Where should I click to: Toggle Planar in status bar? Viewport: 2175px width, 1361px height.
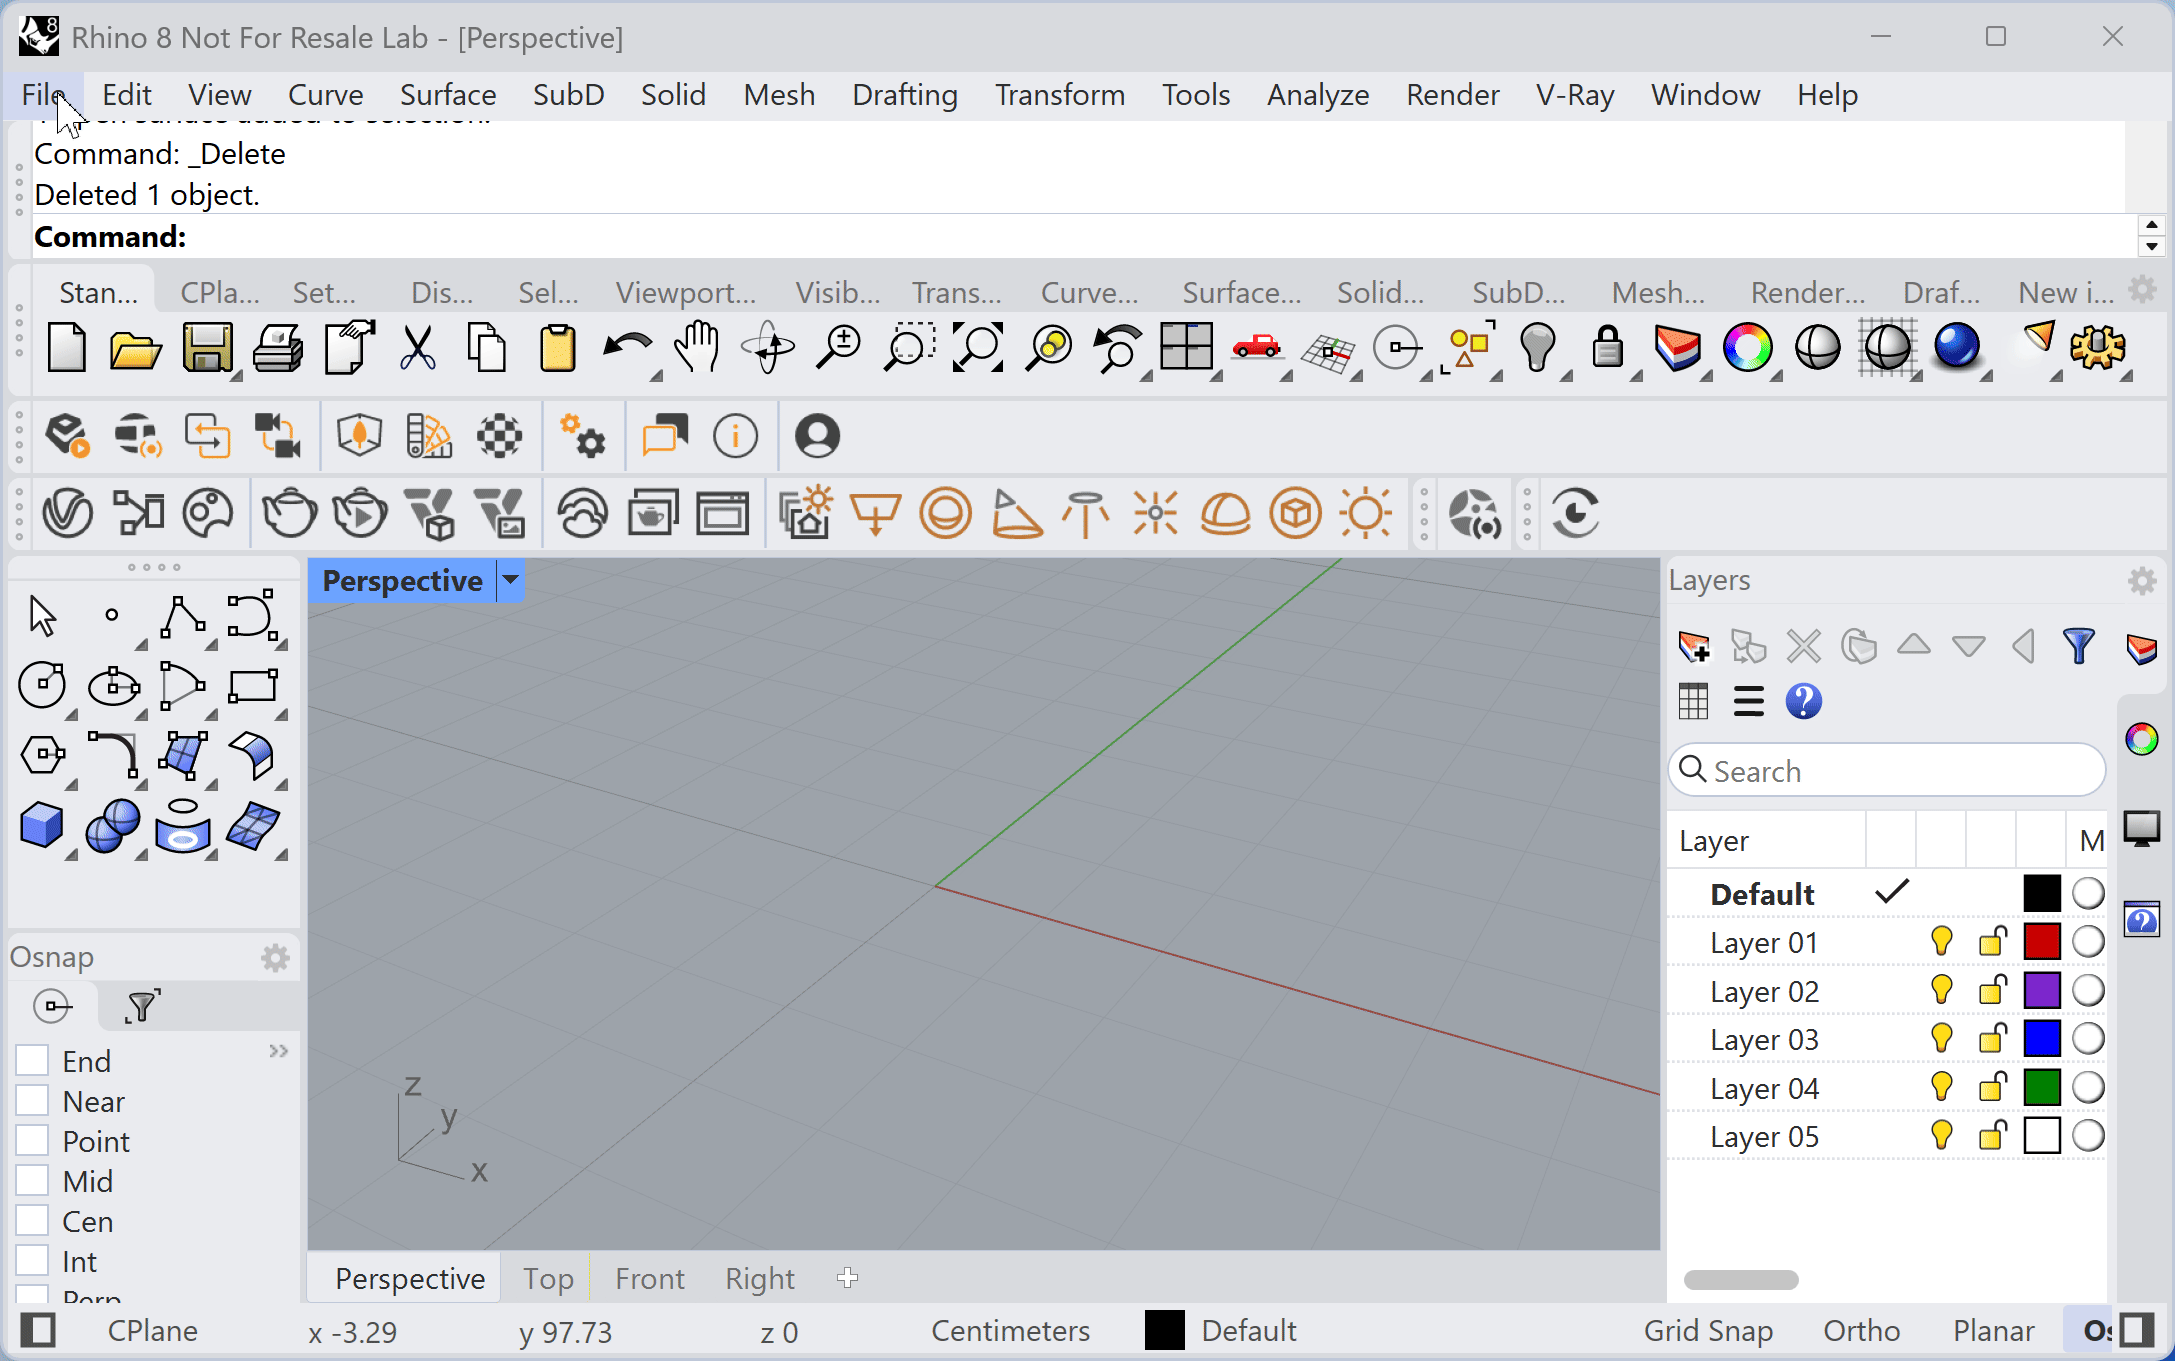(1994, 1331)
